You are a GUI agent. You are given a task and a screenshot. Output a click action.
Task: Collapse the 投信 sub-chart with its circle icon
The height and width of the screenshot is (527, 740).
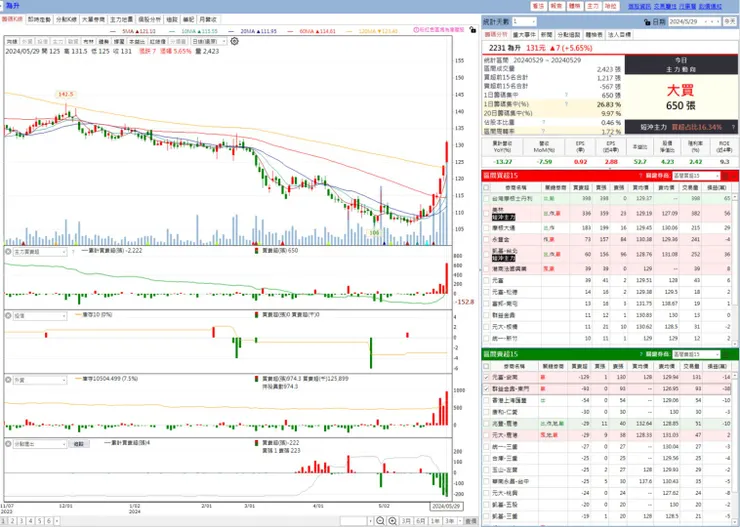[x=8, y=316]
